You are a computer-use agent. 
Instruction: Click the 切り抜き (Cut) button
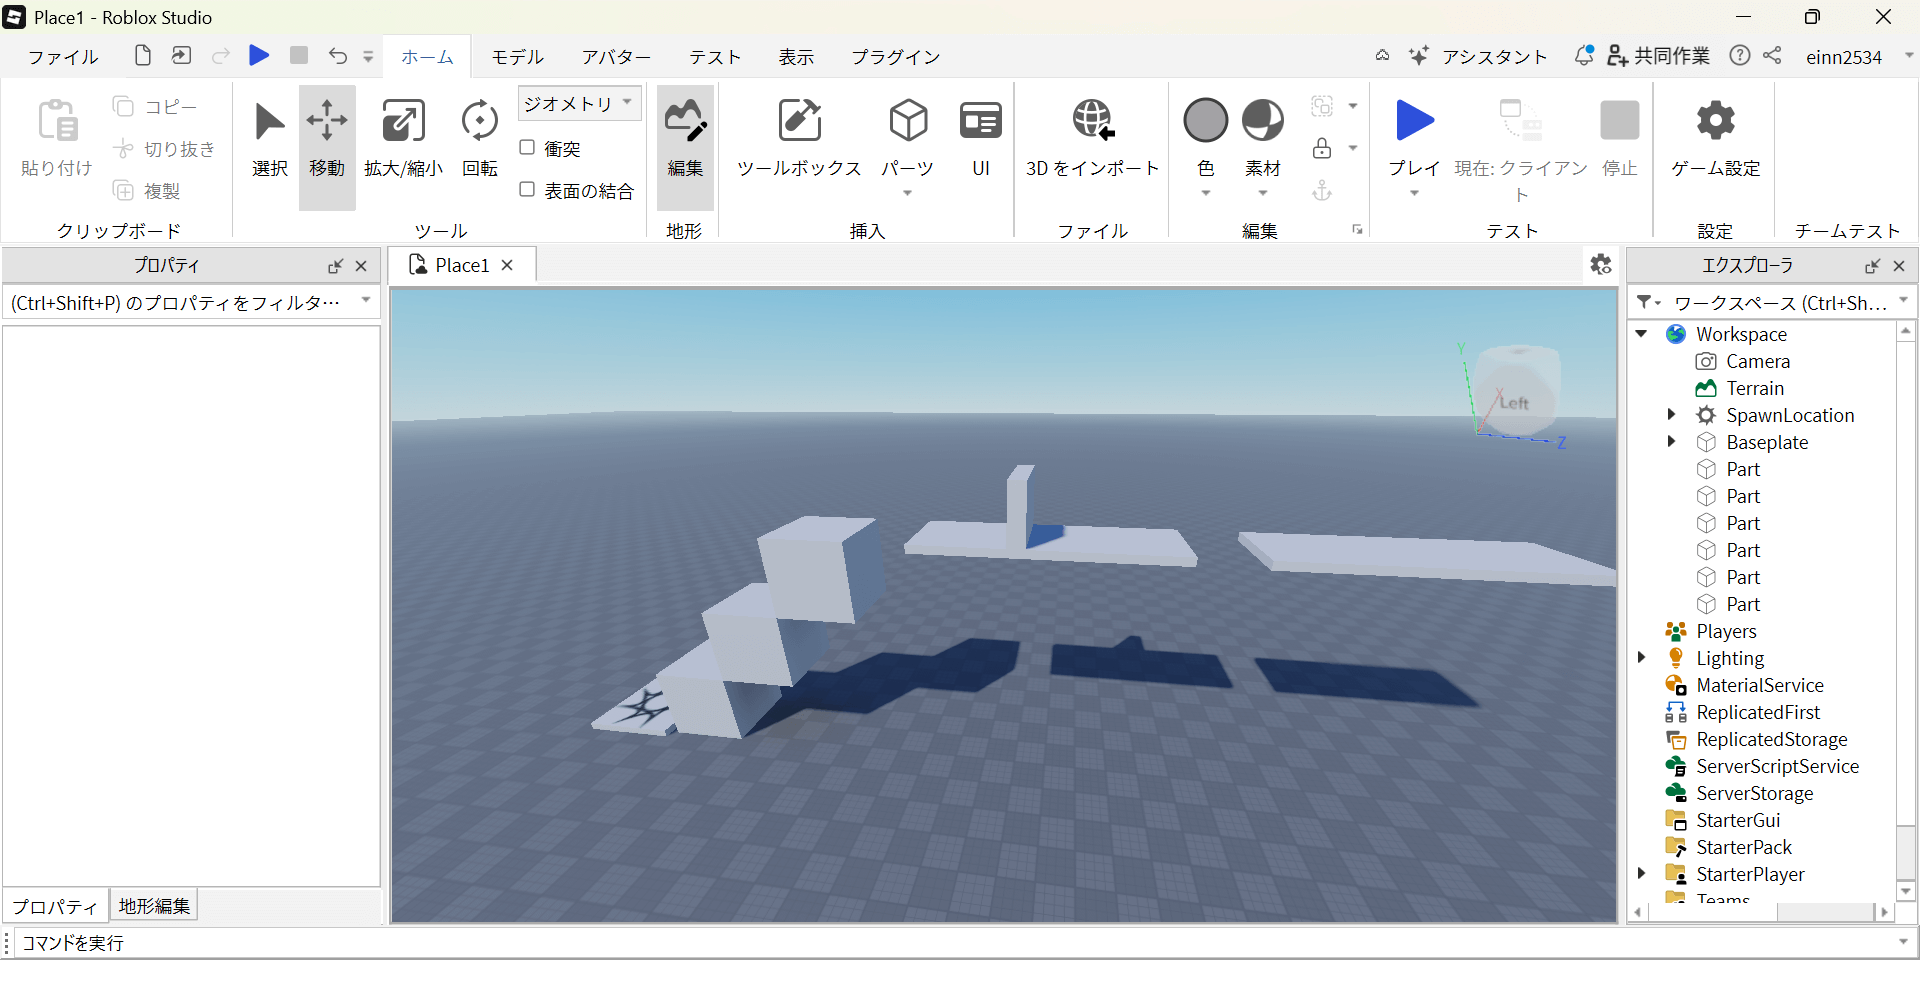165,149
